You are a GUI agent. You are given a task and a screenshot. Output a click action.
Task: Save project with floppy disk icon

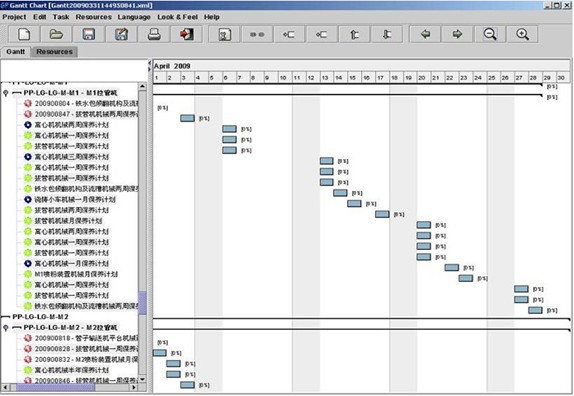[89, 34]
